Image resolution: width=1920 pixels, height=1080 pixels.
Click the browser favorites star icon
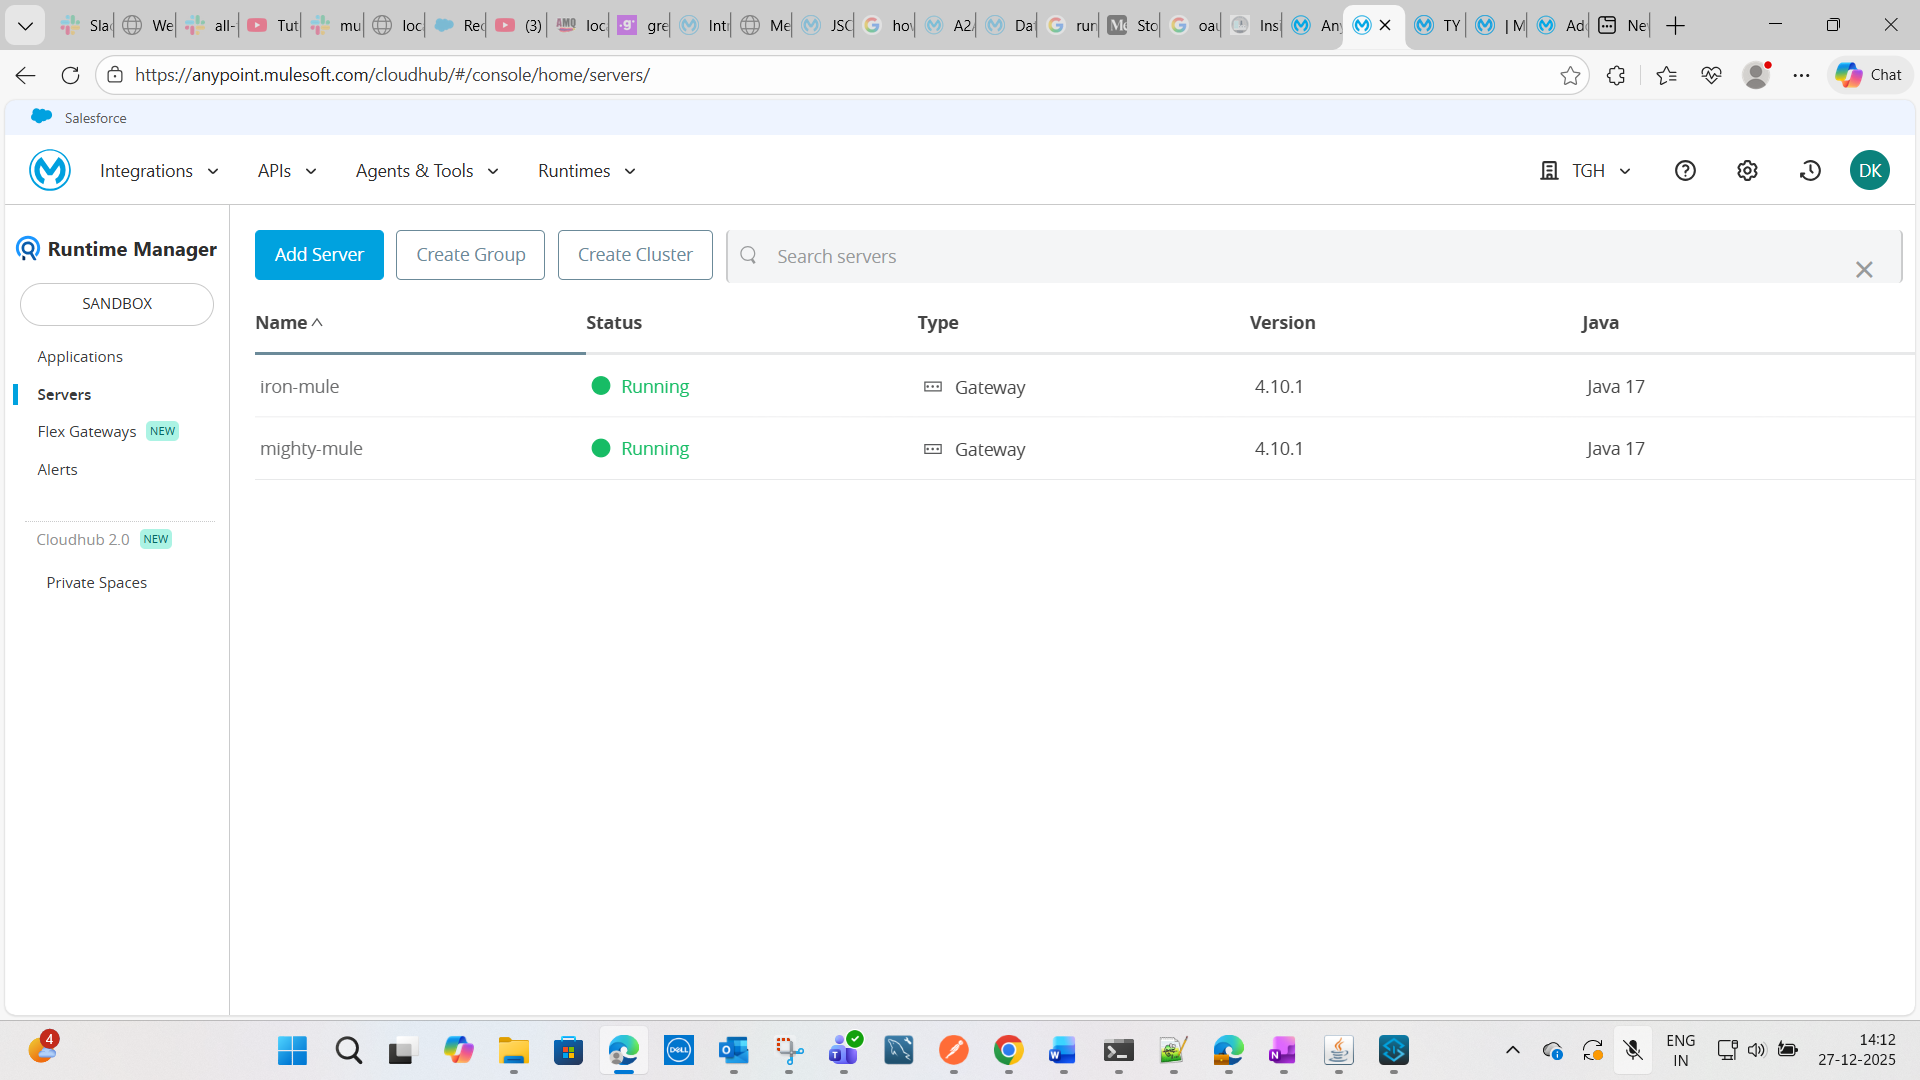point(1570,75)
